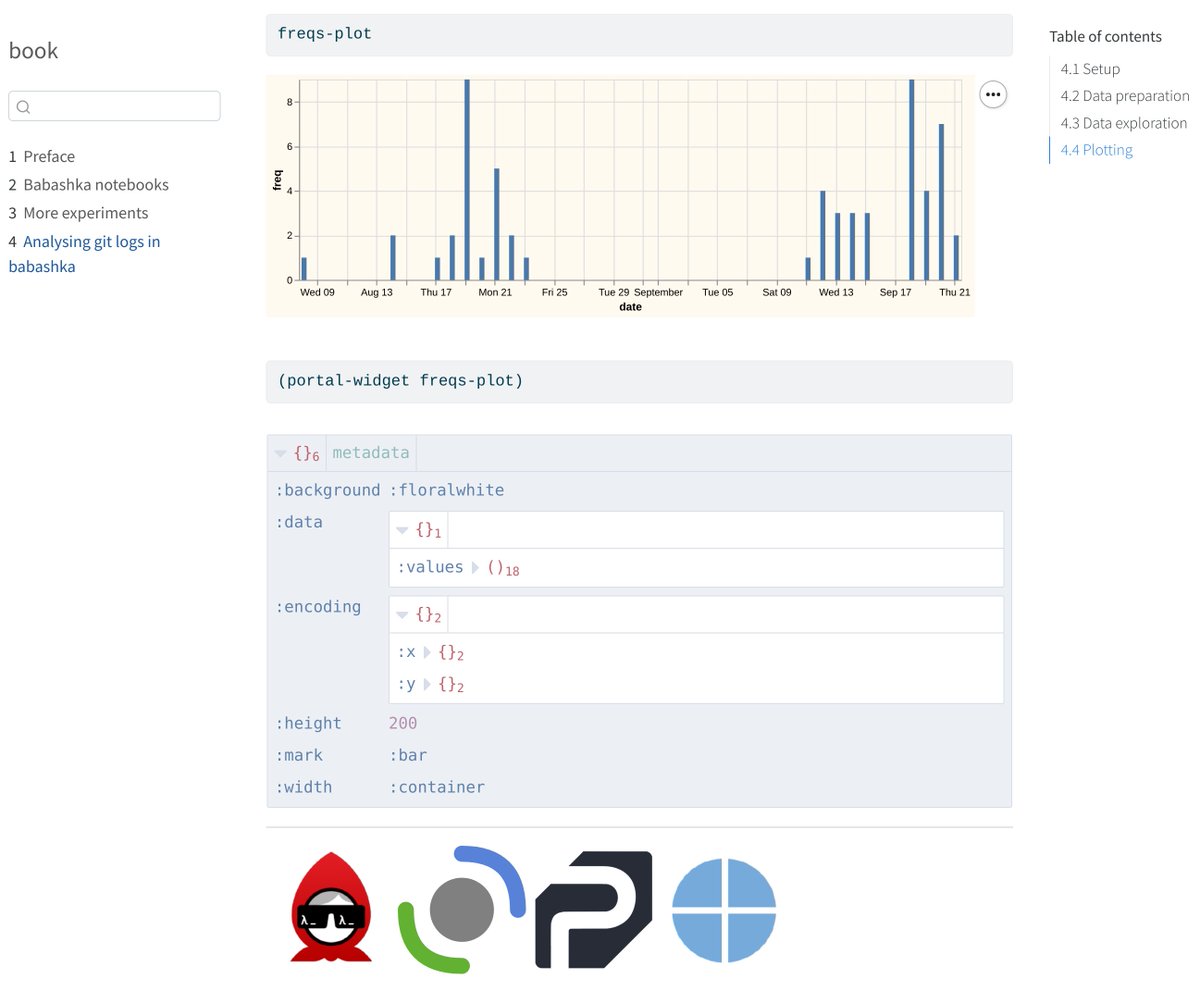Jump to 4.4 Plotting section

click(x=1097, y=150)
